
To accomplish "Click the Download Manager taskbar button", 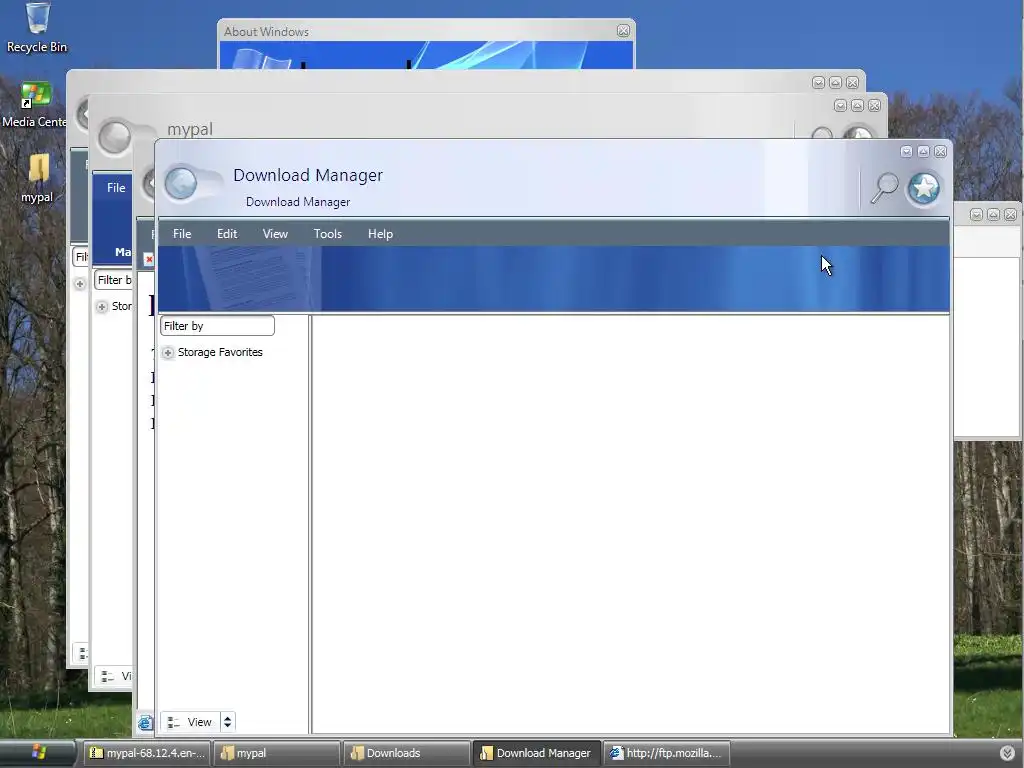I will point(537,753).
